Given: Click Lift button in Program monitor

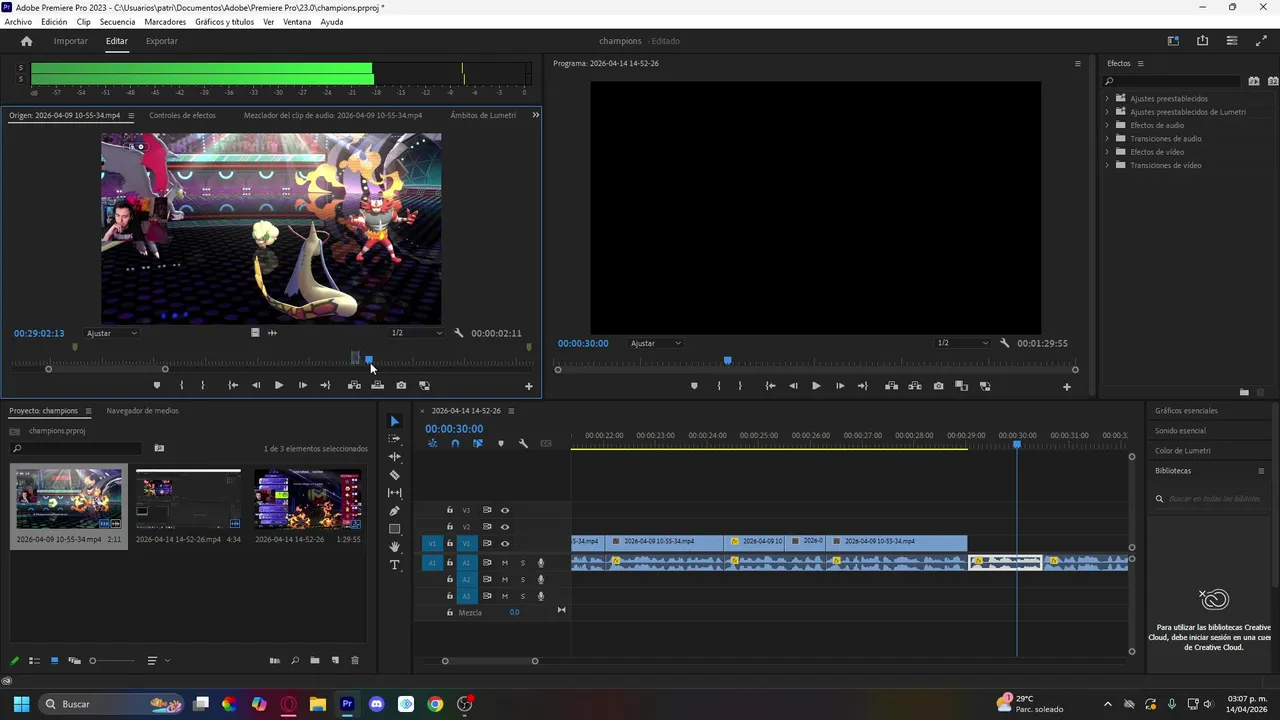Looking at the screenshot, I should (x=891, y=386).
